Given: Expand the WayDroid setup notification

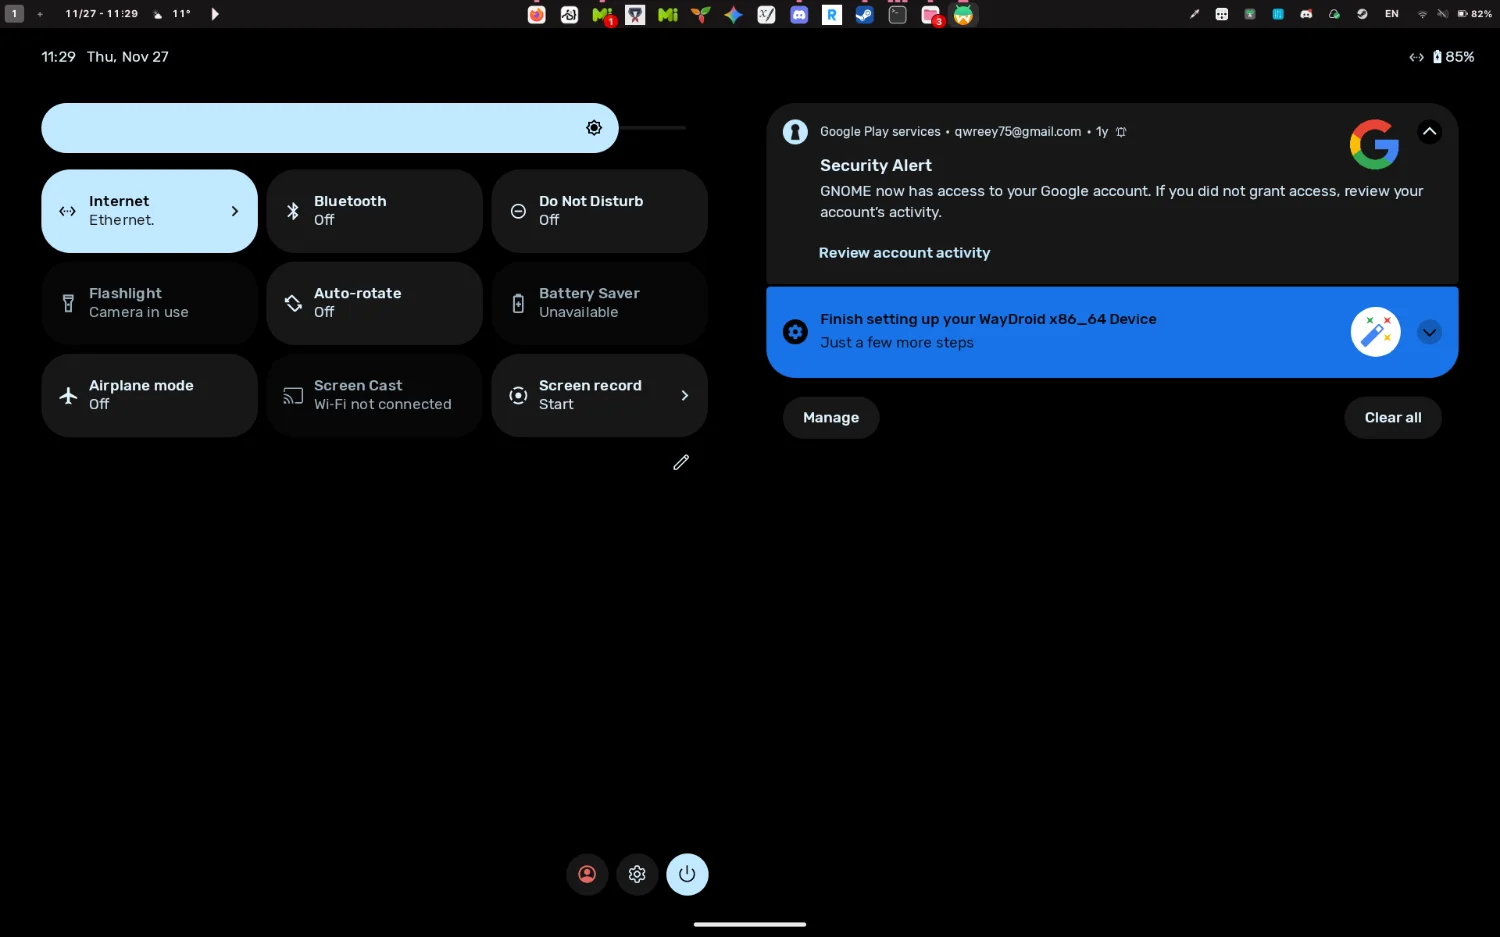Looking at the screenshot, I should point(1429,332).
